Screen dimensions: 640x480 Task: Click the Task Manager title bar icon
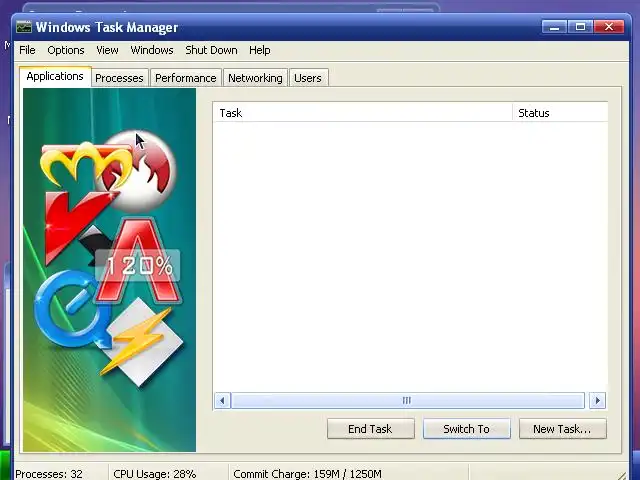(24, 27)
